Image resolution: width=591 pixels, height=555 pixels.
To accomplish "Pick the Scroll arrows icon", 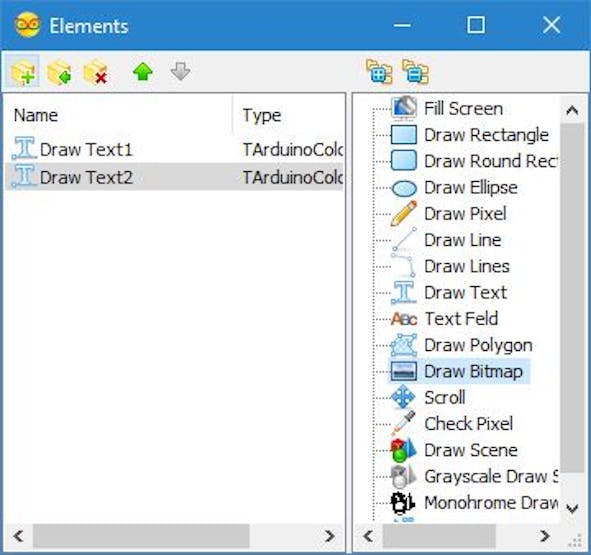I will pos(403,397).
